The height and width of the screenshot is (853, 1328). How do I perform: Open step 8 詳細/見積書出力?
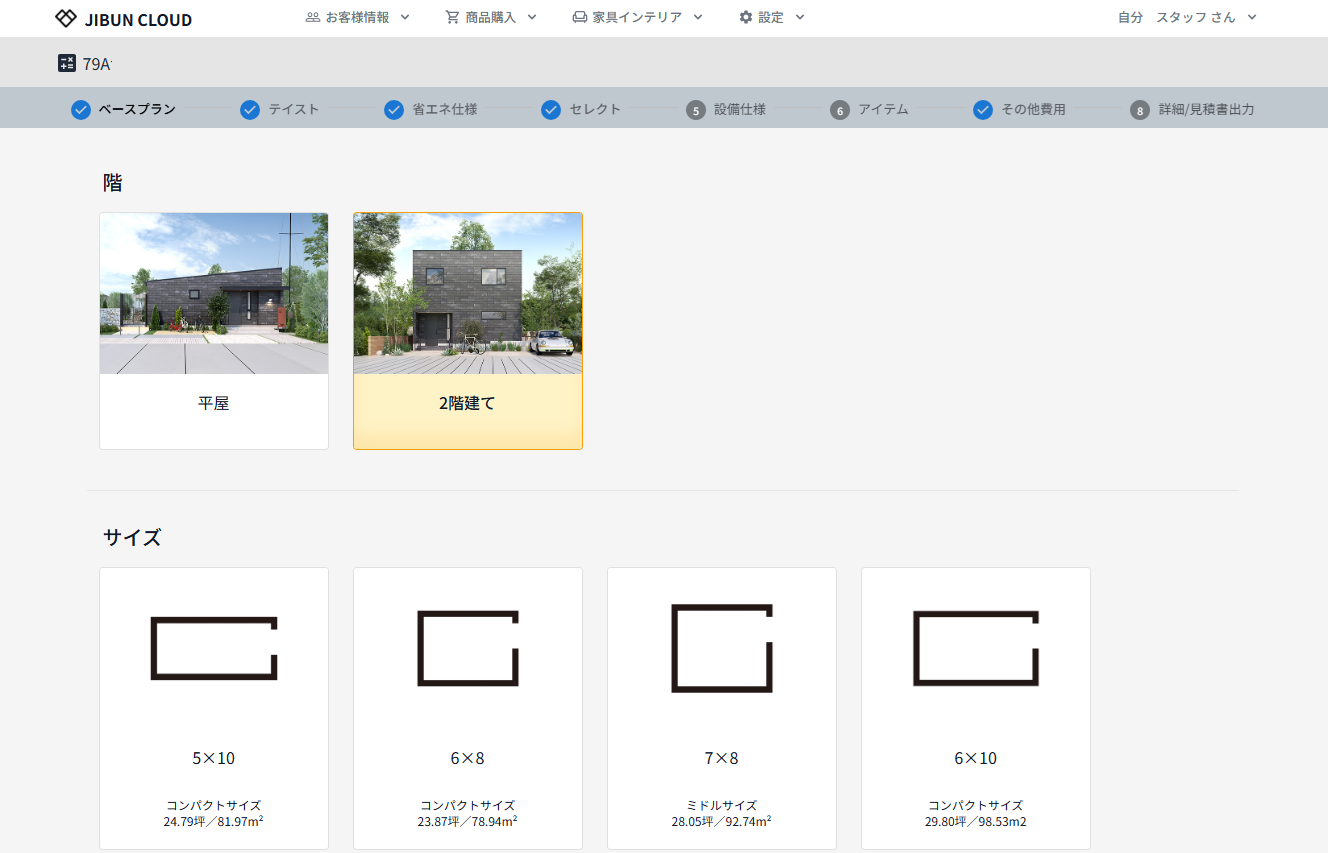[1193, 109]
